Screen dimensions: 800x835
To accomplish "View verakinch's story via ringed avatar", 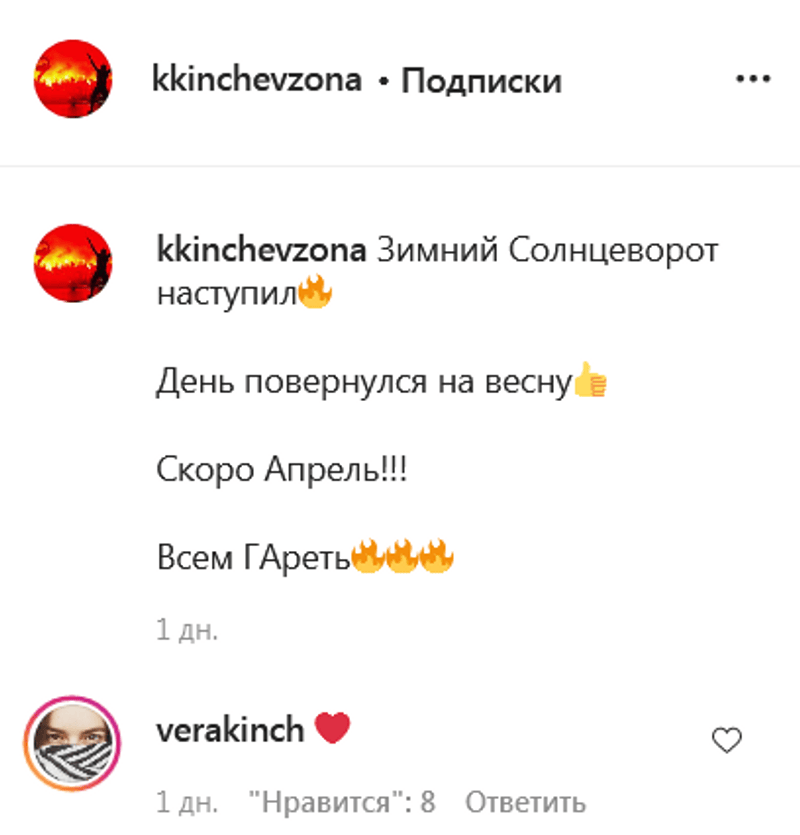I will coord(72,743).
